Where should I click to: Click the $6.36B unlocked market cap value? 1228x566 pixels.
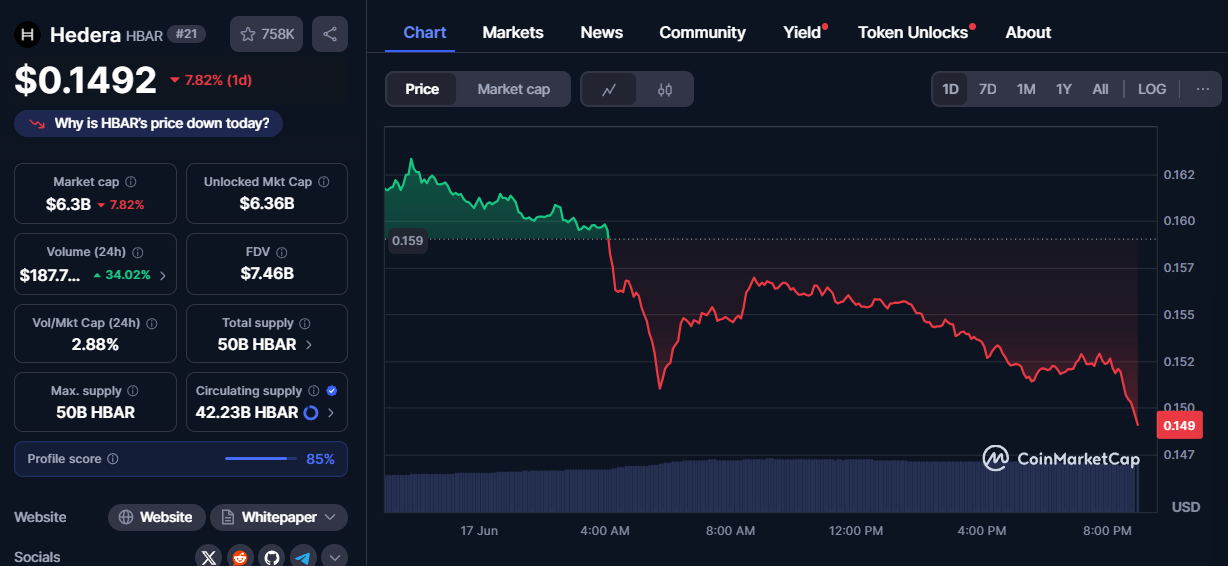pyautogui.click(x=267, y=204)
